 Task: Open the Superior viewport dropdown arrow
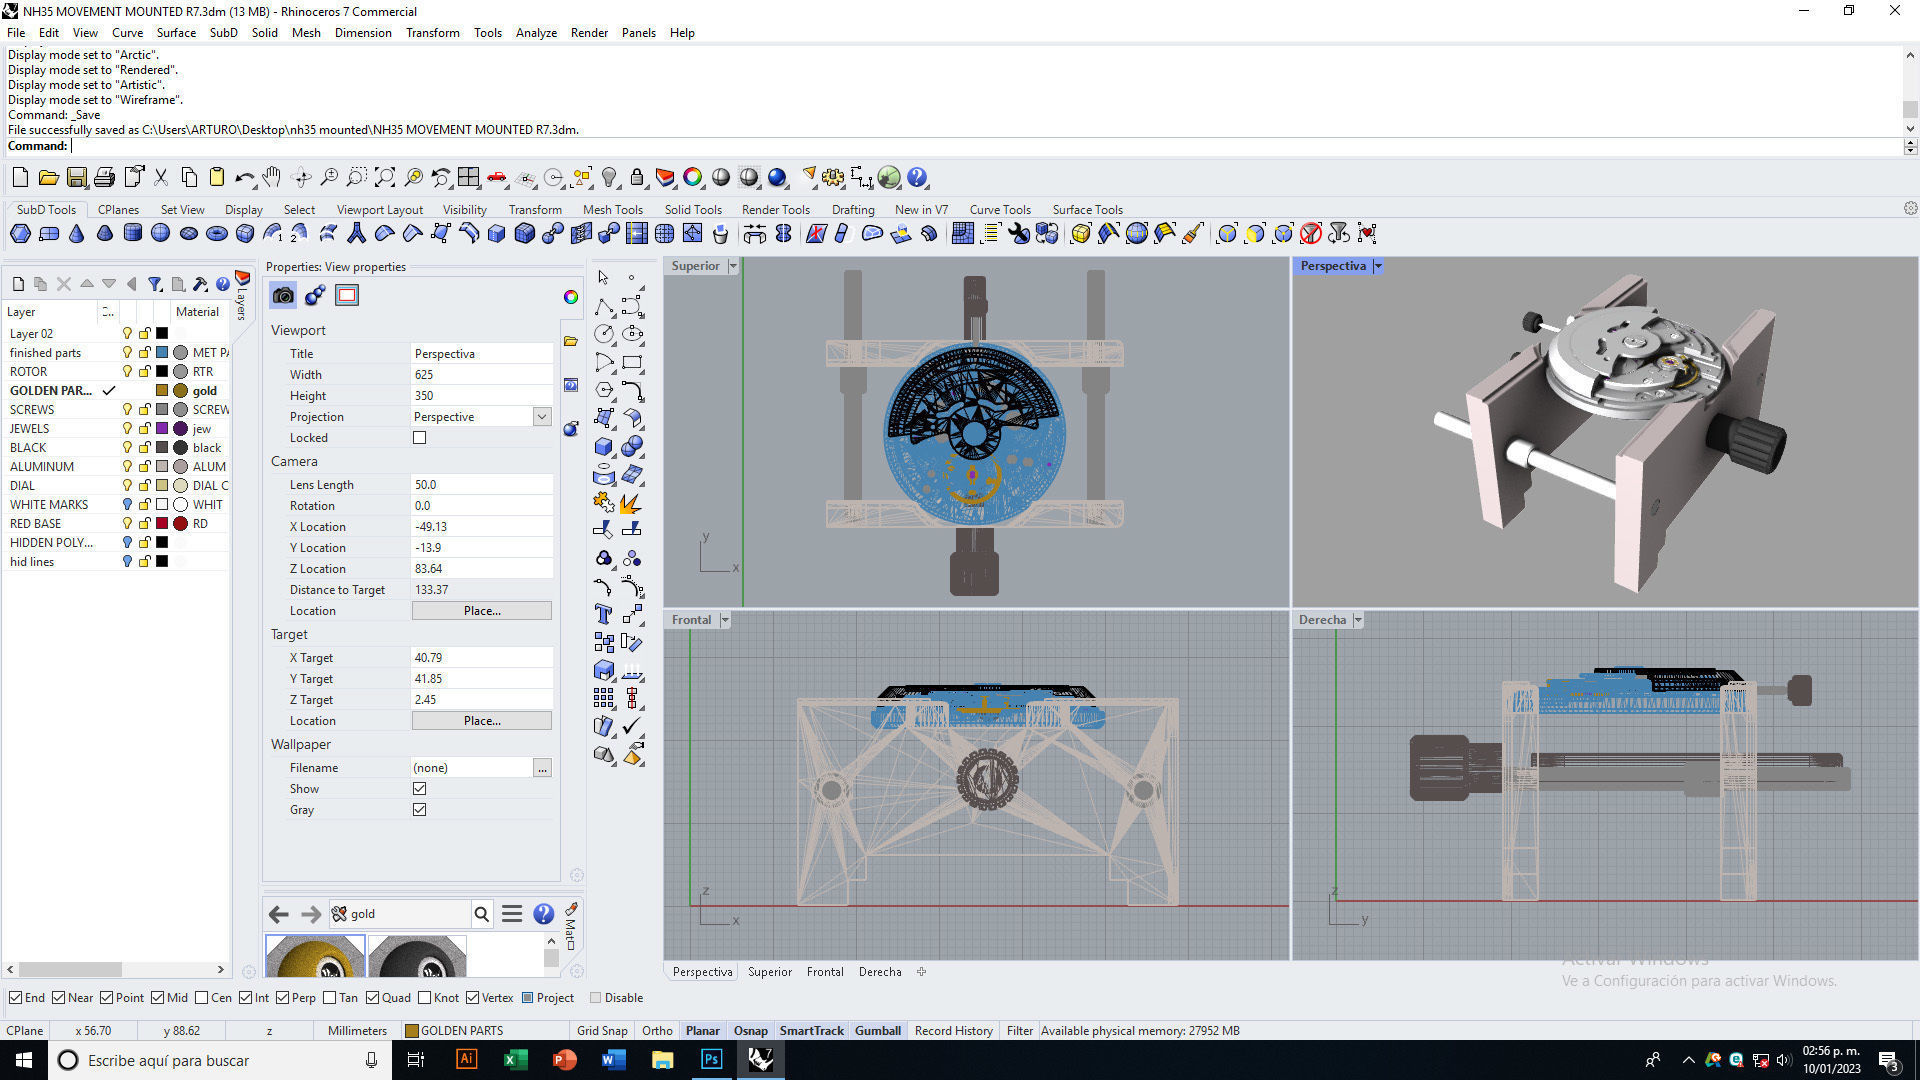coord(733,266)
